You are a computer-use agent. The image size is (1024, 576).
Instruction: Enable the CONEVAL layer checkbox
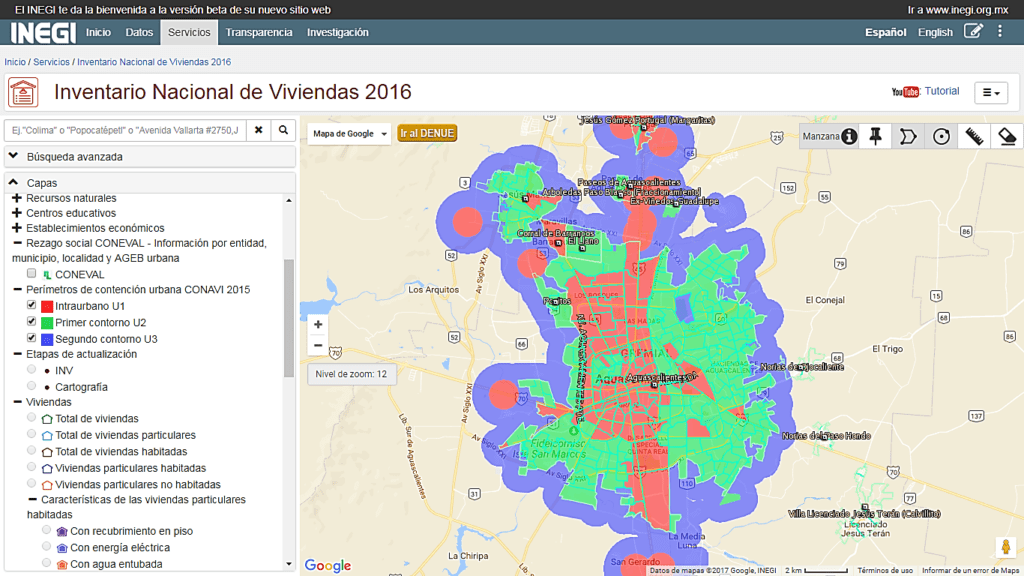click(32, 273)
